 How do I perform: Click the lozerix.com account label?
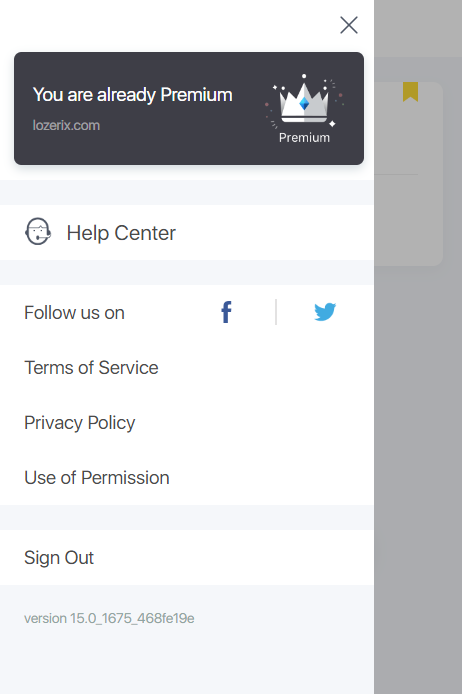(66, 125)
